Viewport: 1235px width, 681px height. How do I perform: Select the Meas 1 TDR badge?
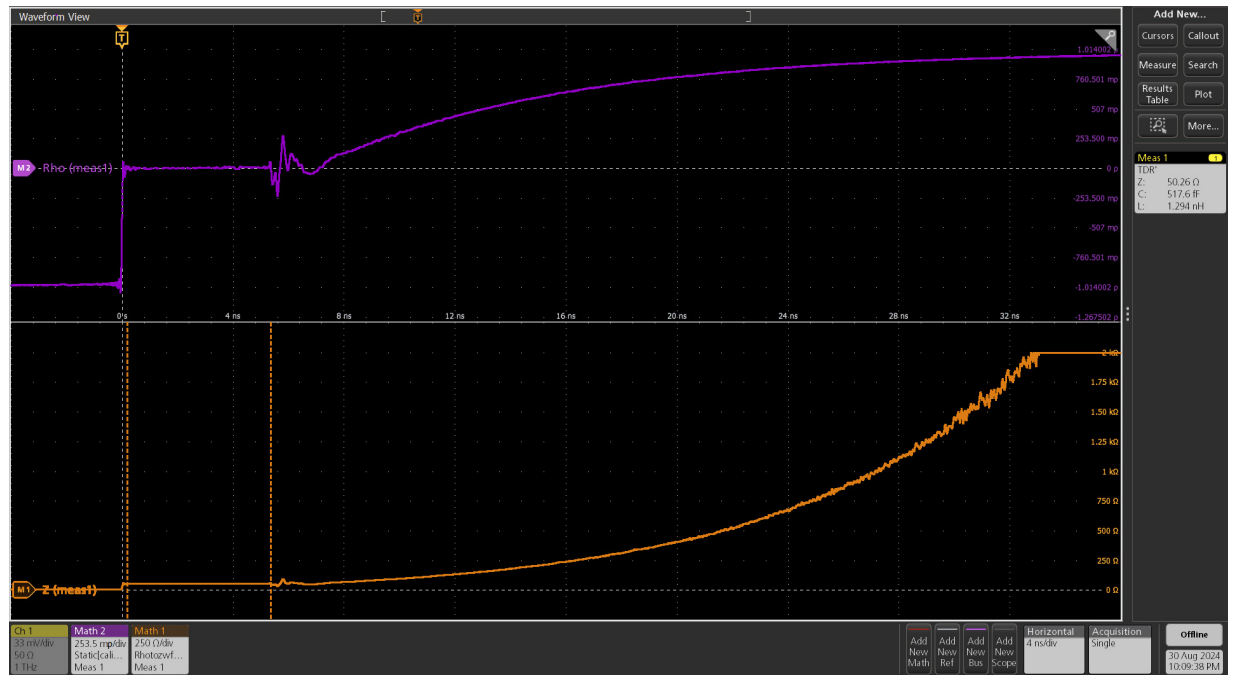point(1180,183)
